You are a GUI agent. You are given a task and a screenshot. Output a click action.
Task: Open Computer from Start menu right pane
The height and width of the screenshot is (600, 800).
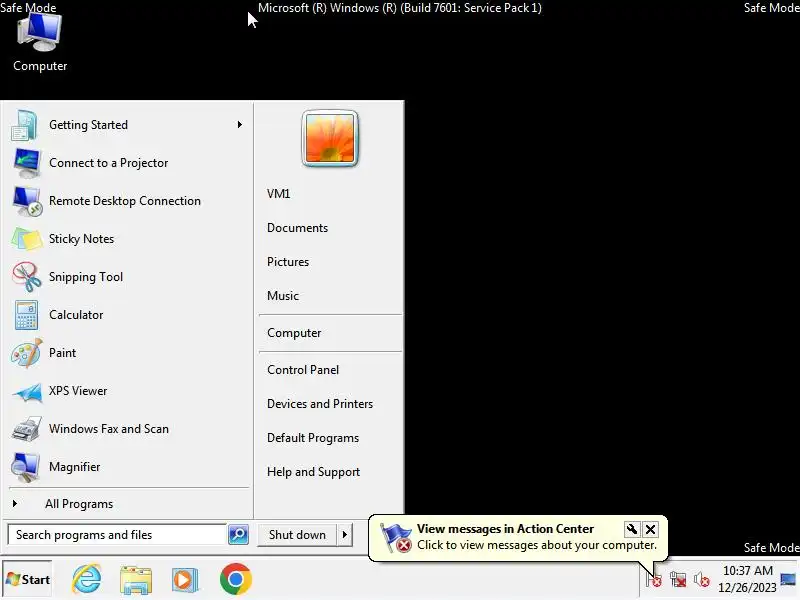click(x=294, y=333)
